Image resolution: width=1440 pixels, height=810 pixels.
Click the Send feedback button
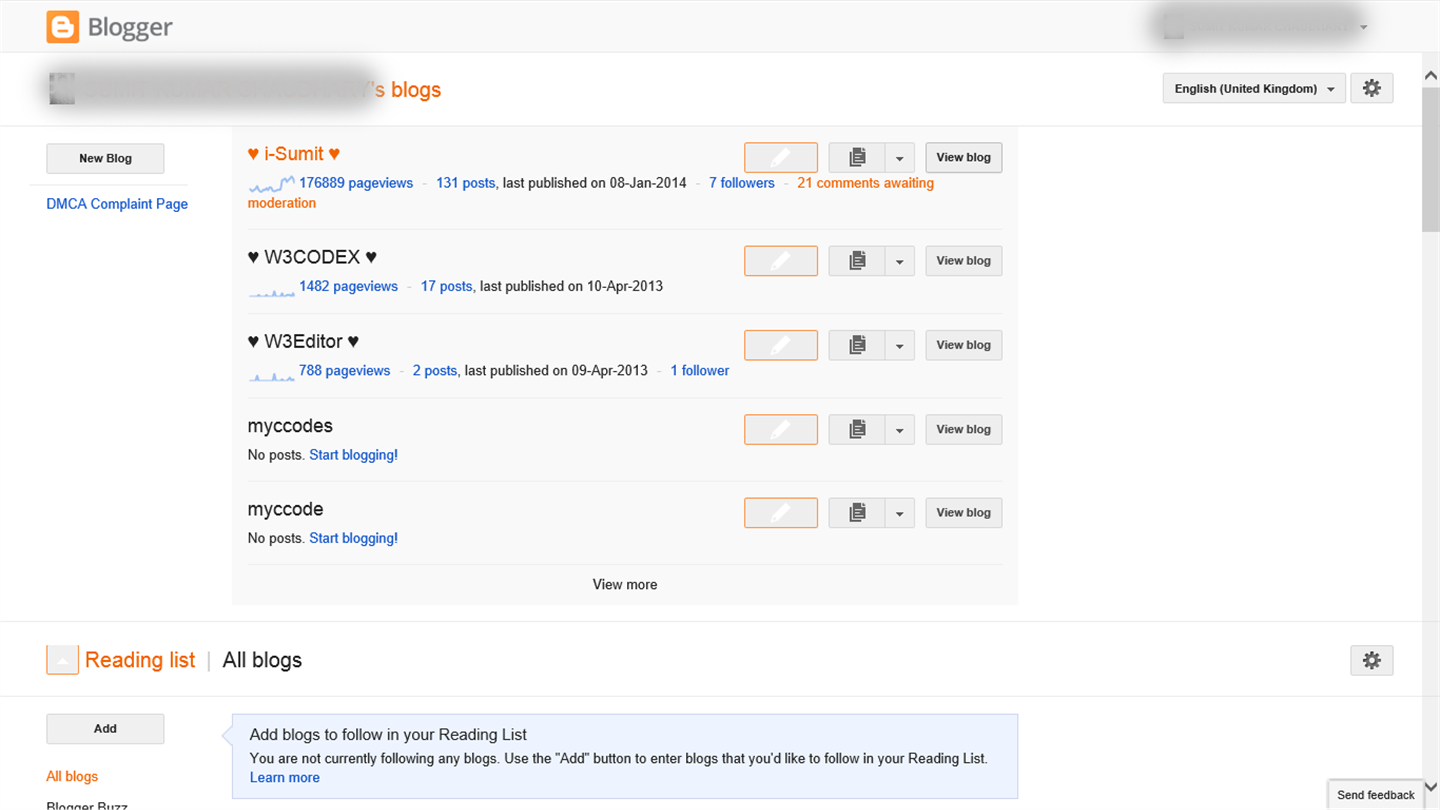1375,795
